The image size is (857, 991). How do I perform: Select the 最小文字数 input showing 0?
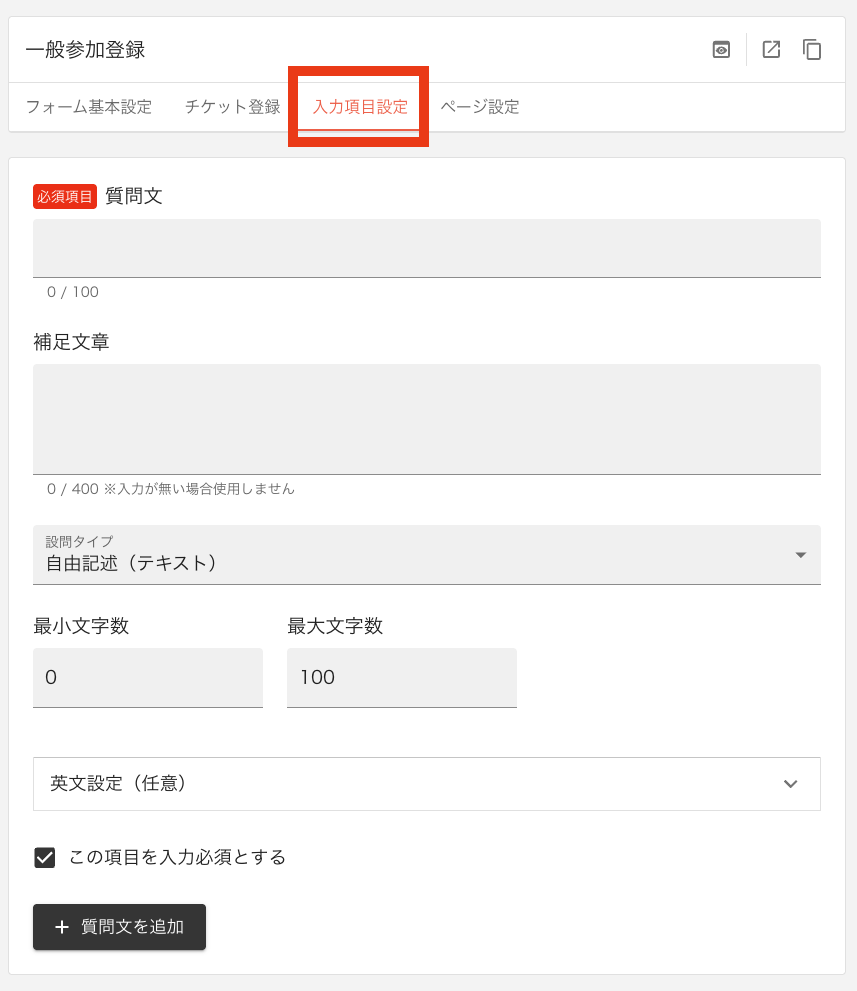pos(148,677)
